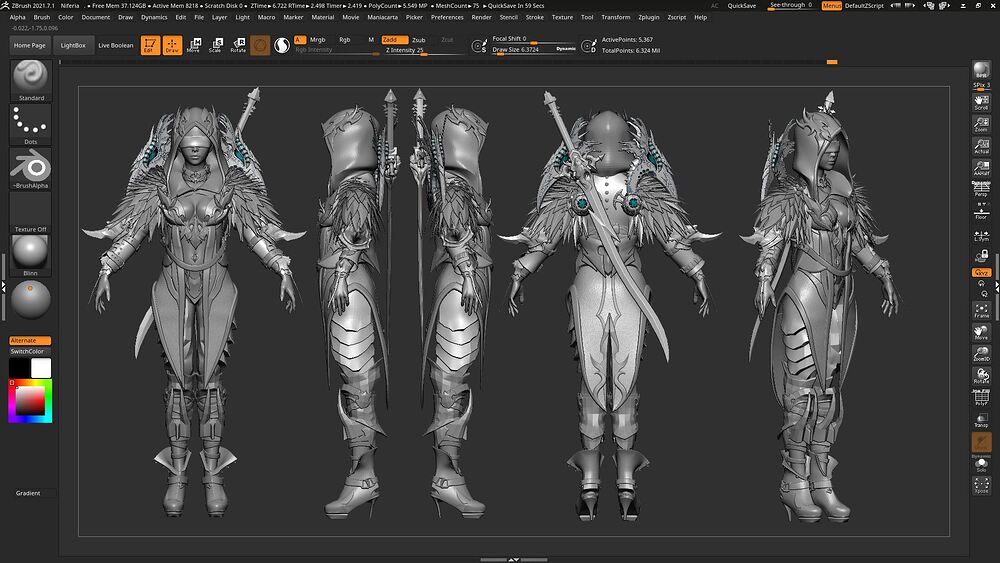Click the Scroll document icon

982,102
